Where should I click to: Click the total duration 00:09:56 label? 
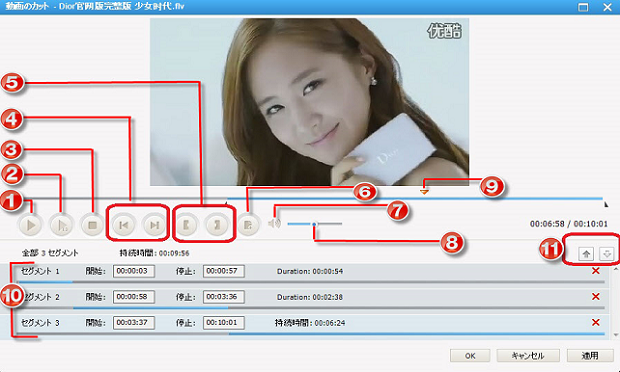(x=155, y=253)
